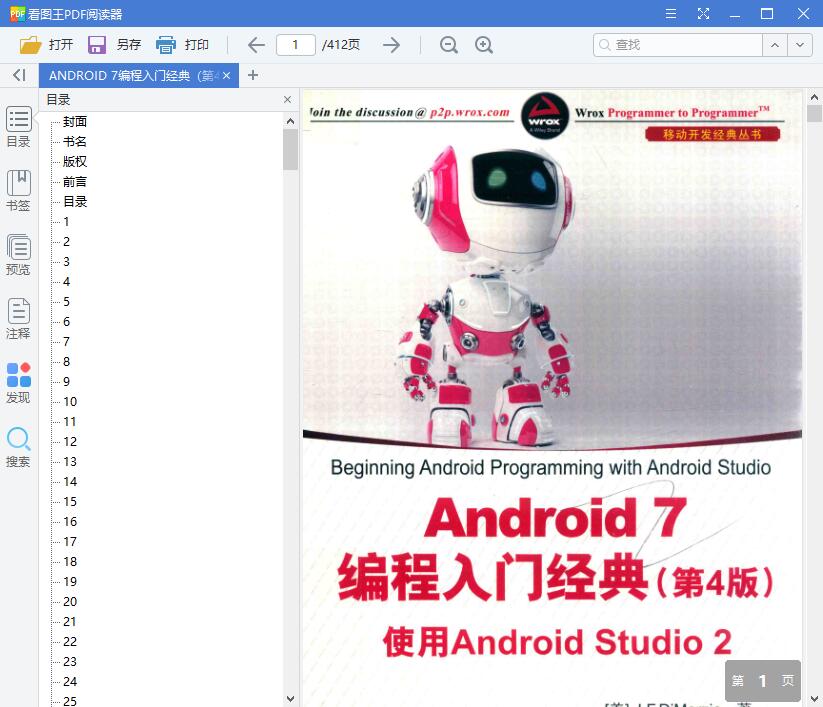
Task: Close the ANDROID 7编程入门经典 tab
Action: [226, 76]
